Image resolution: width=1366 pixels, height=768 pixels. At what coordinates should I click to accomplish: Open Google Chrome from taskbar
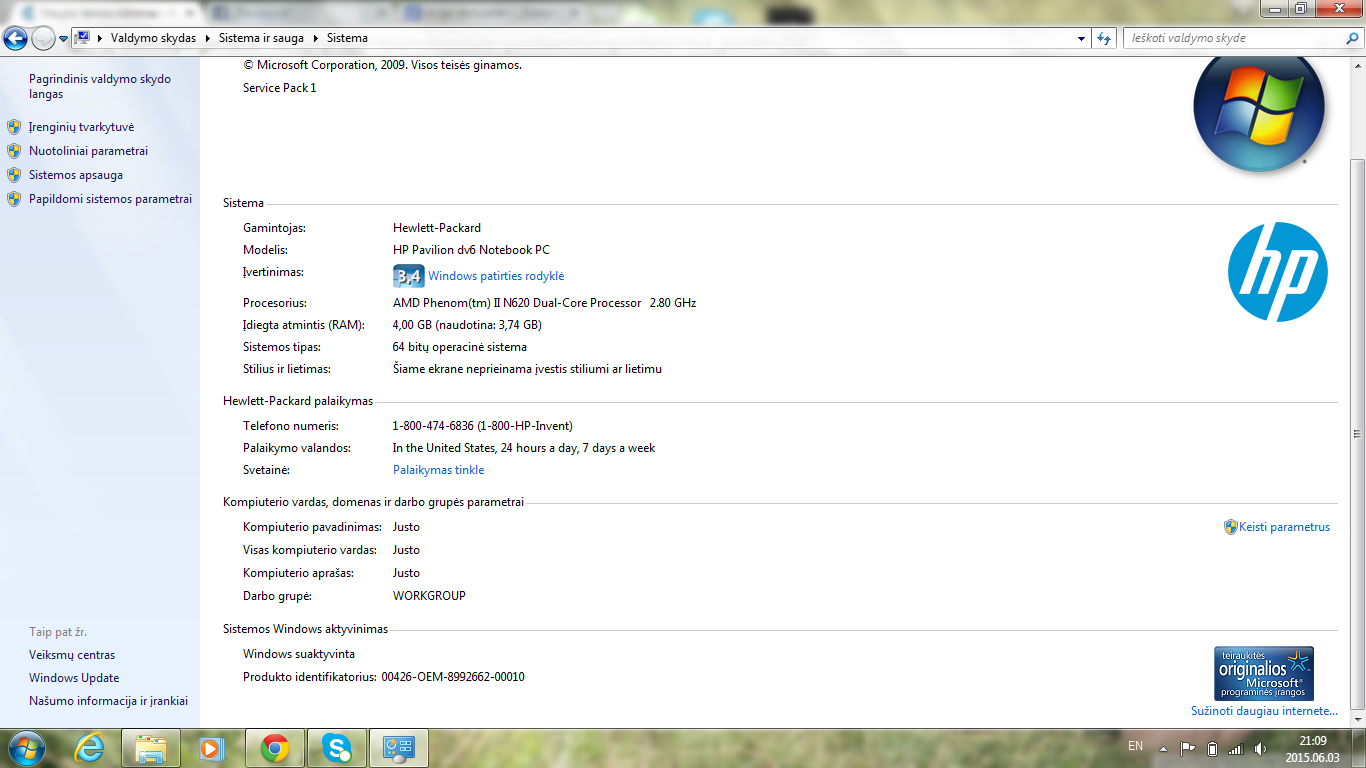(x=275, y=748)
